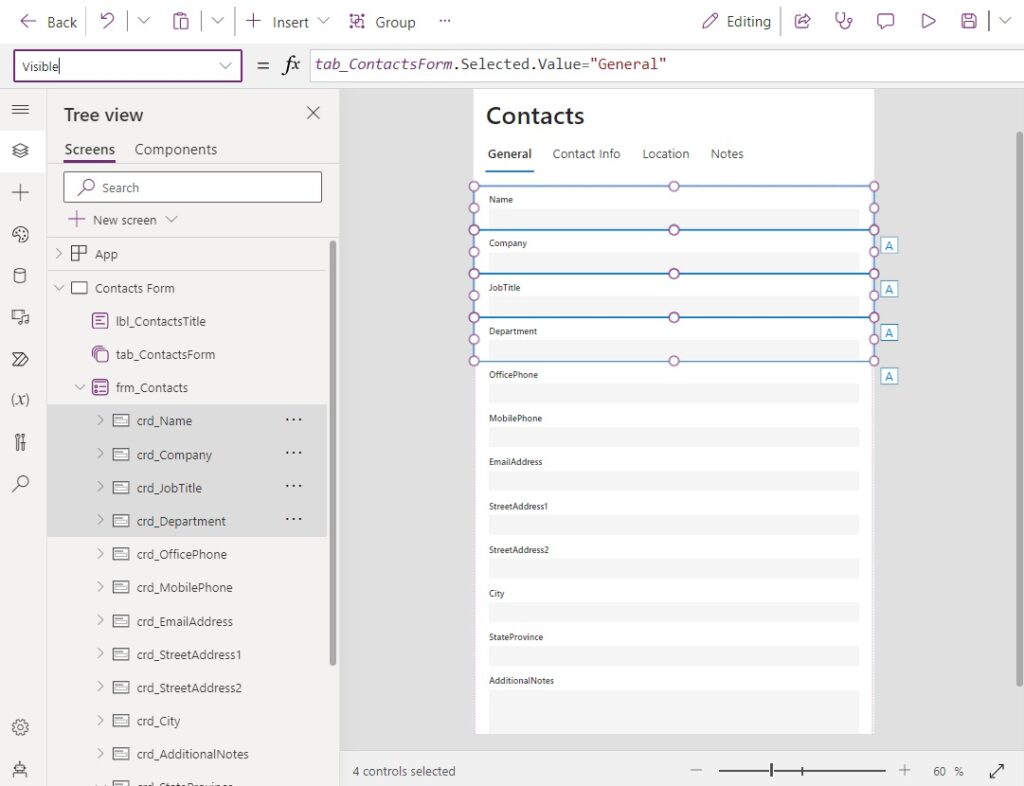1024x786 pixels.
Task: Open the Share icon in toolbar
Action: (802, 22)
